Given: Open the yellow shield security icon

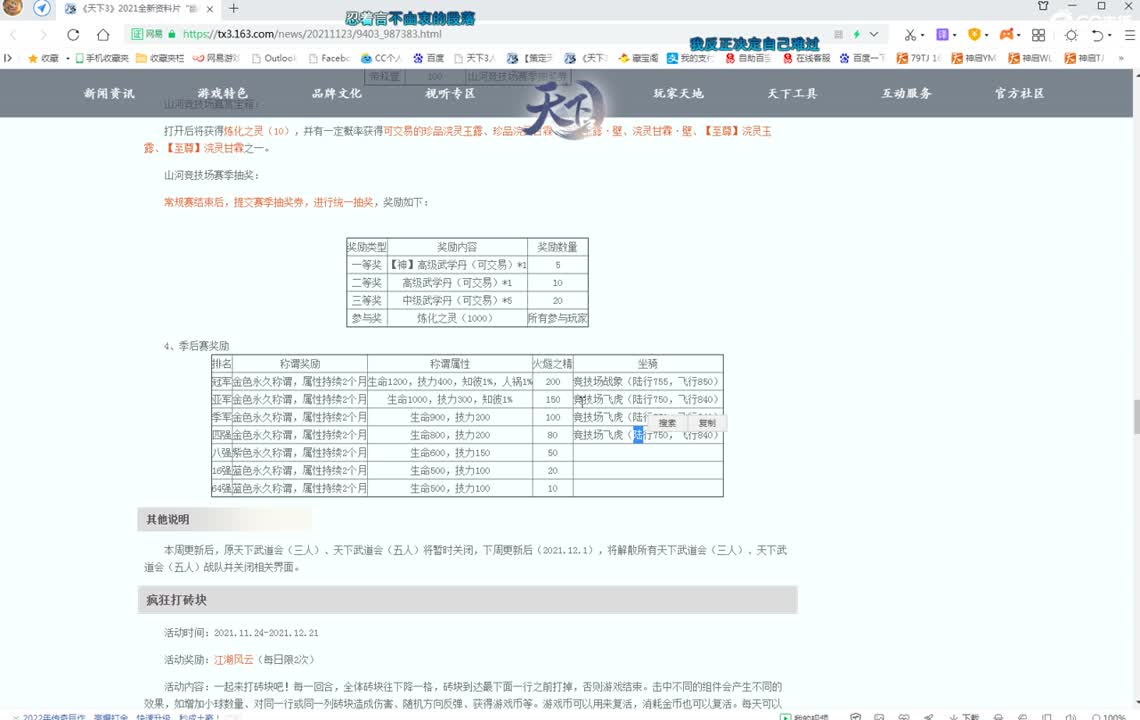Looking at the screenshot, I should tap(974, 34).
